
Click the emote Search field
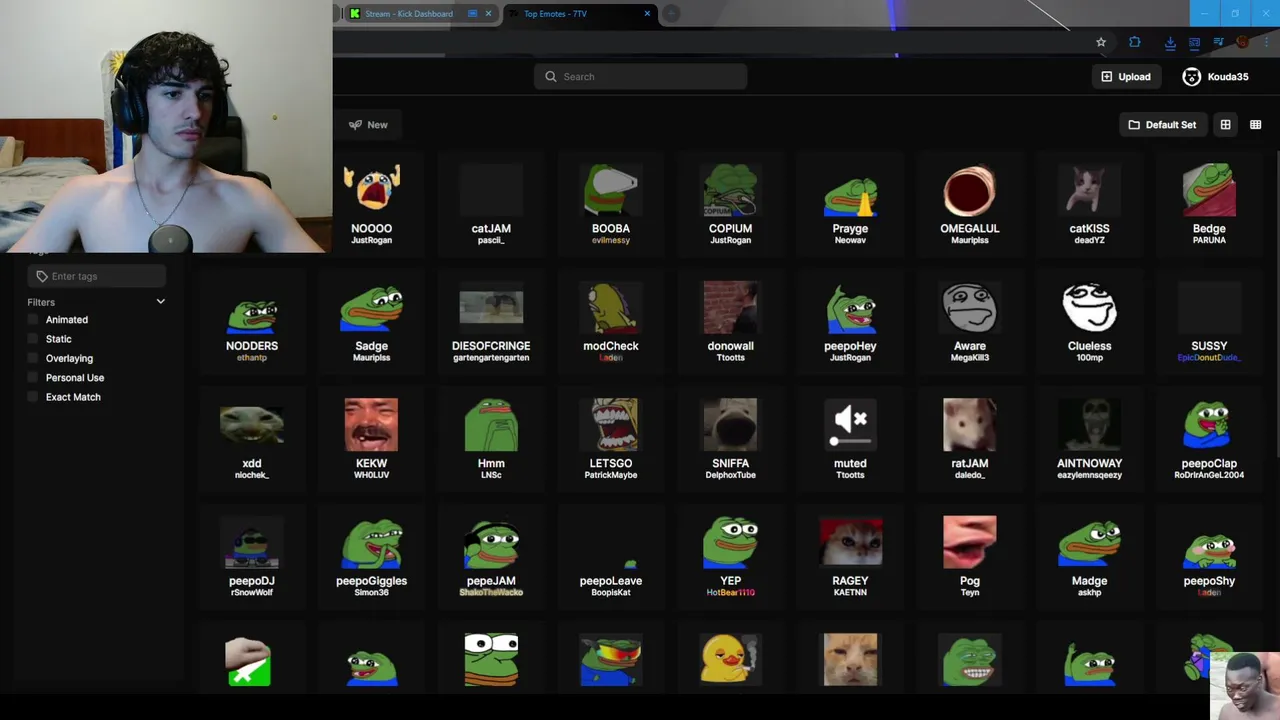pos(640,77)
